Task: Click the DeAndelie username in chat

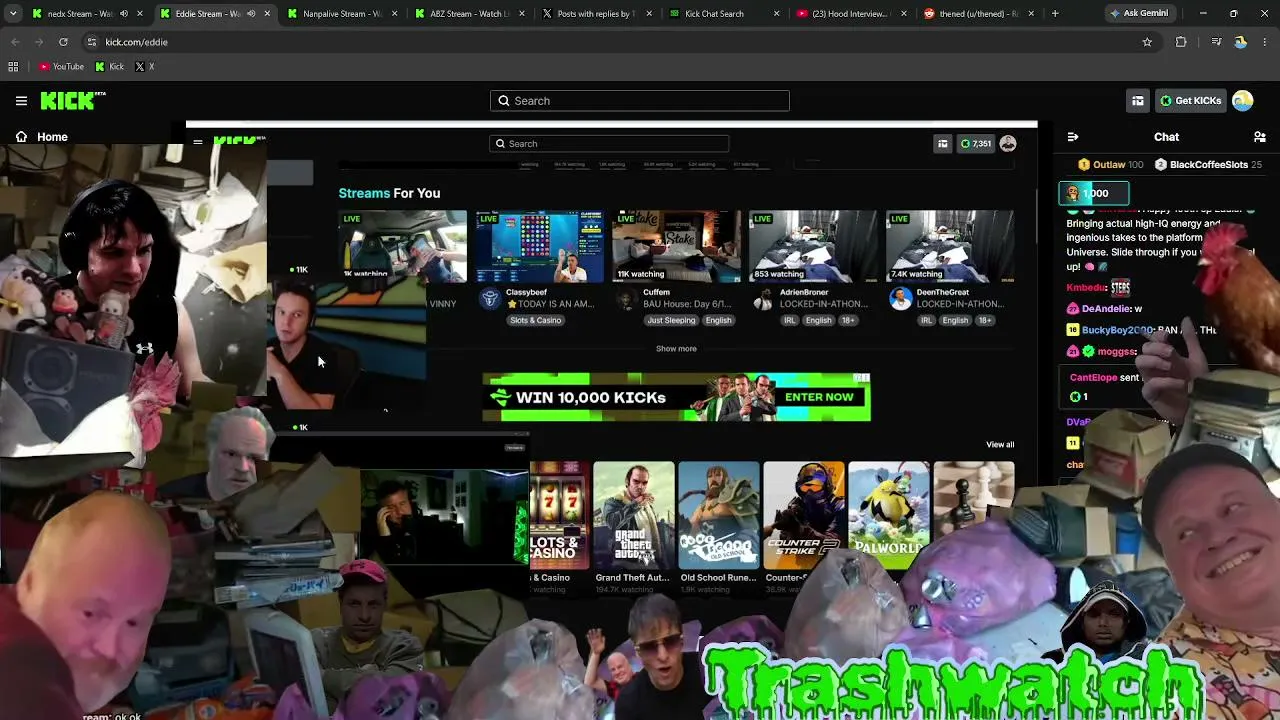Action: click(1106, 309)
